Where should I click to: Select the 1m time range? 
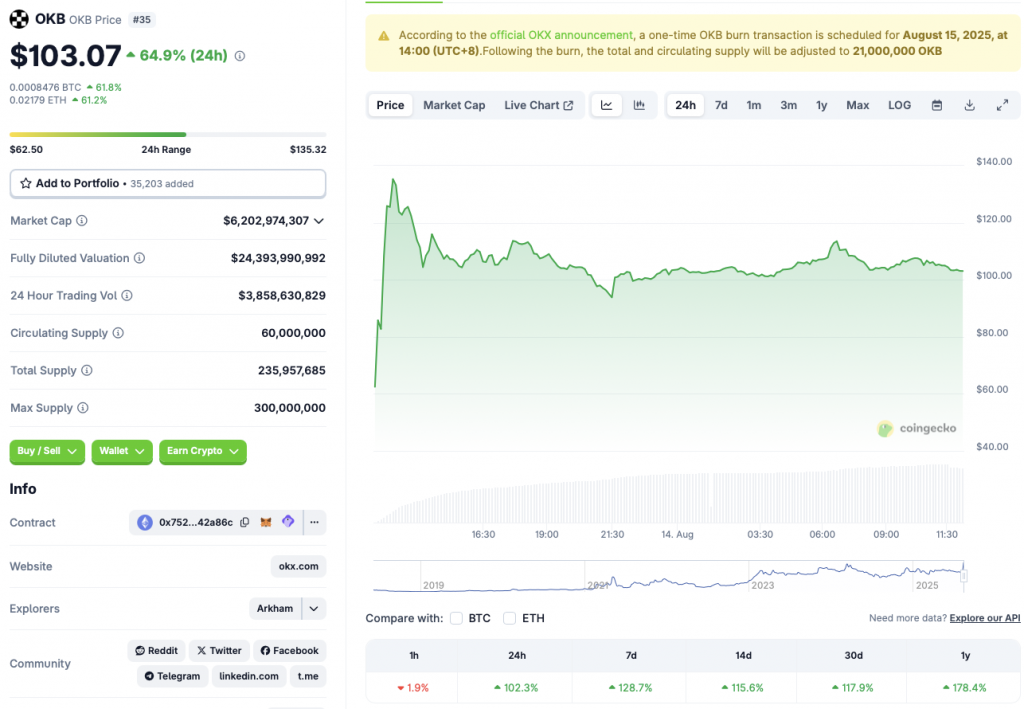tap(754, 105)
